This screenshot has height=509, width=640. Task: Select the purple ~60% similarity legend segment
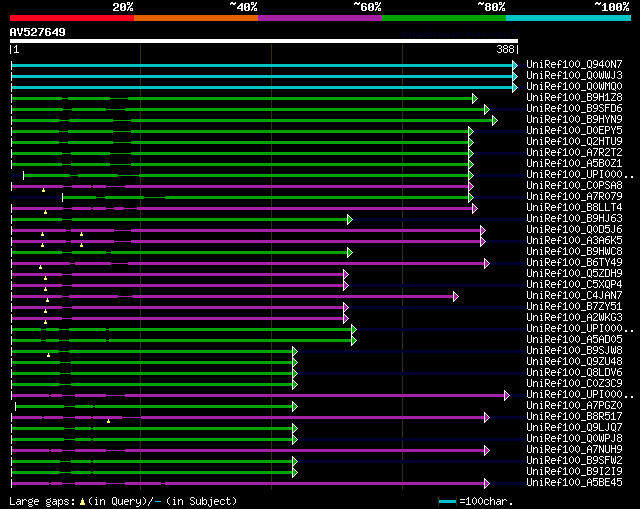coord(320,18)
